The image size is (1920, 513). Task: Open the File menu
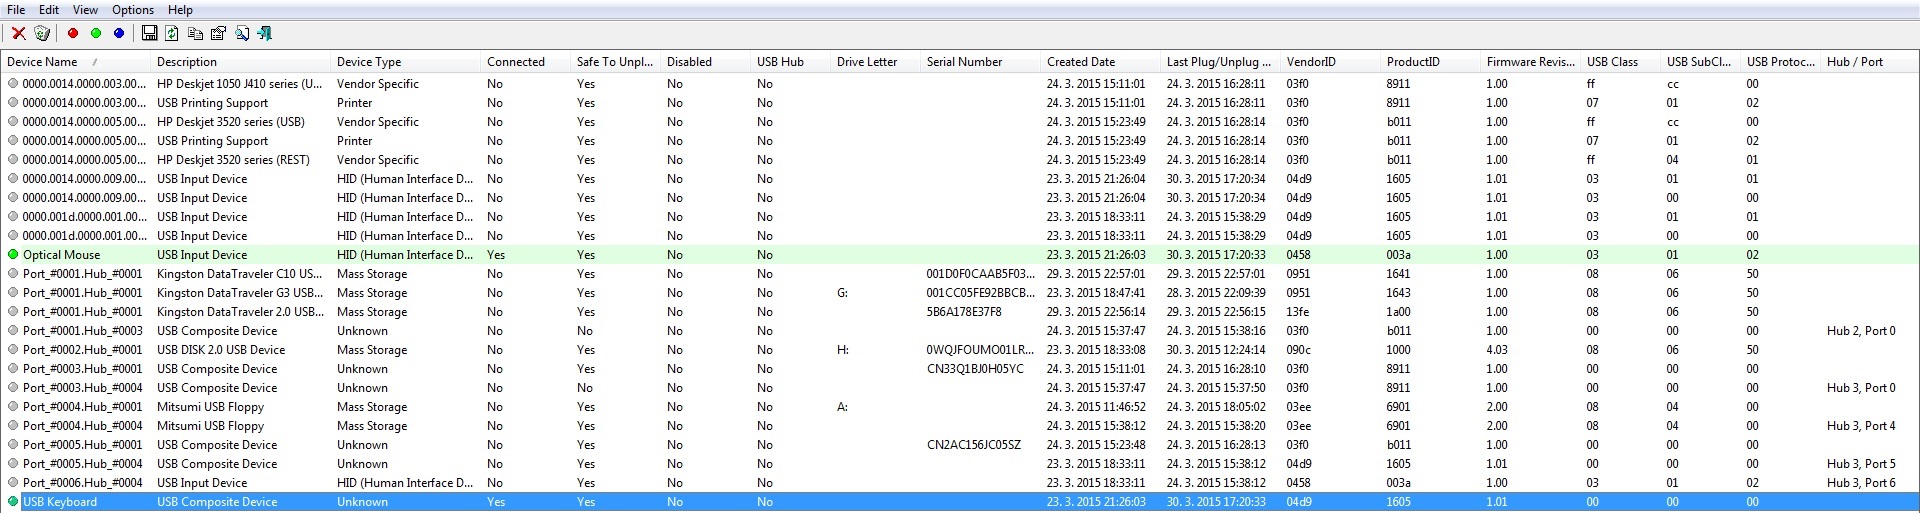pyautogui.click(x=16, y=10)
